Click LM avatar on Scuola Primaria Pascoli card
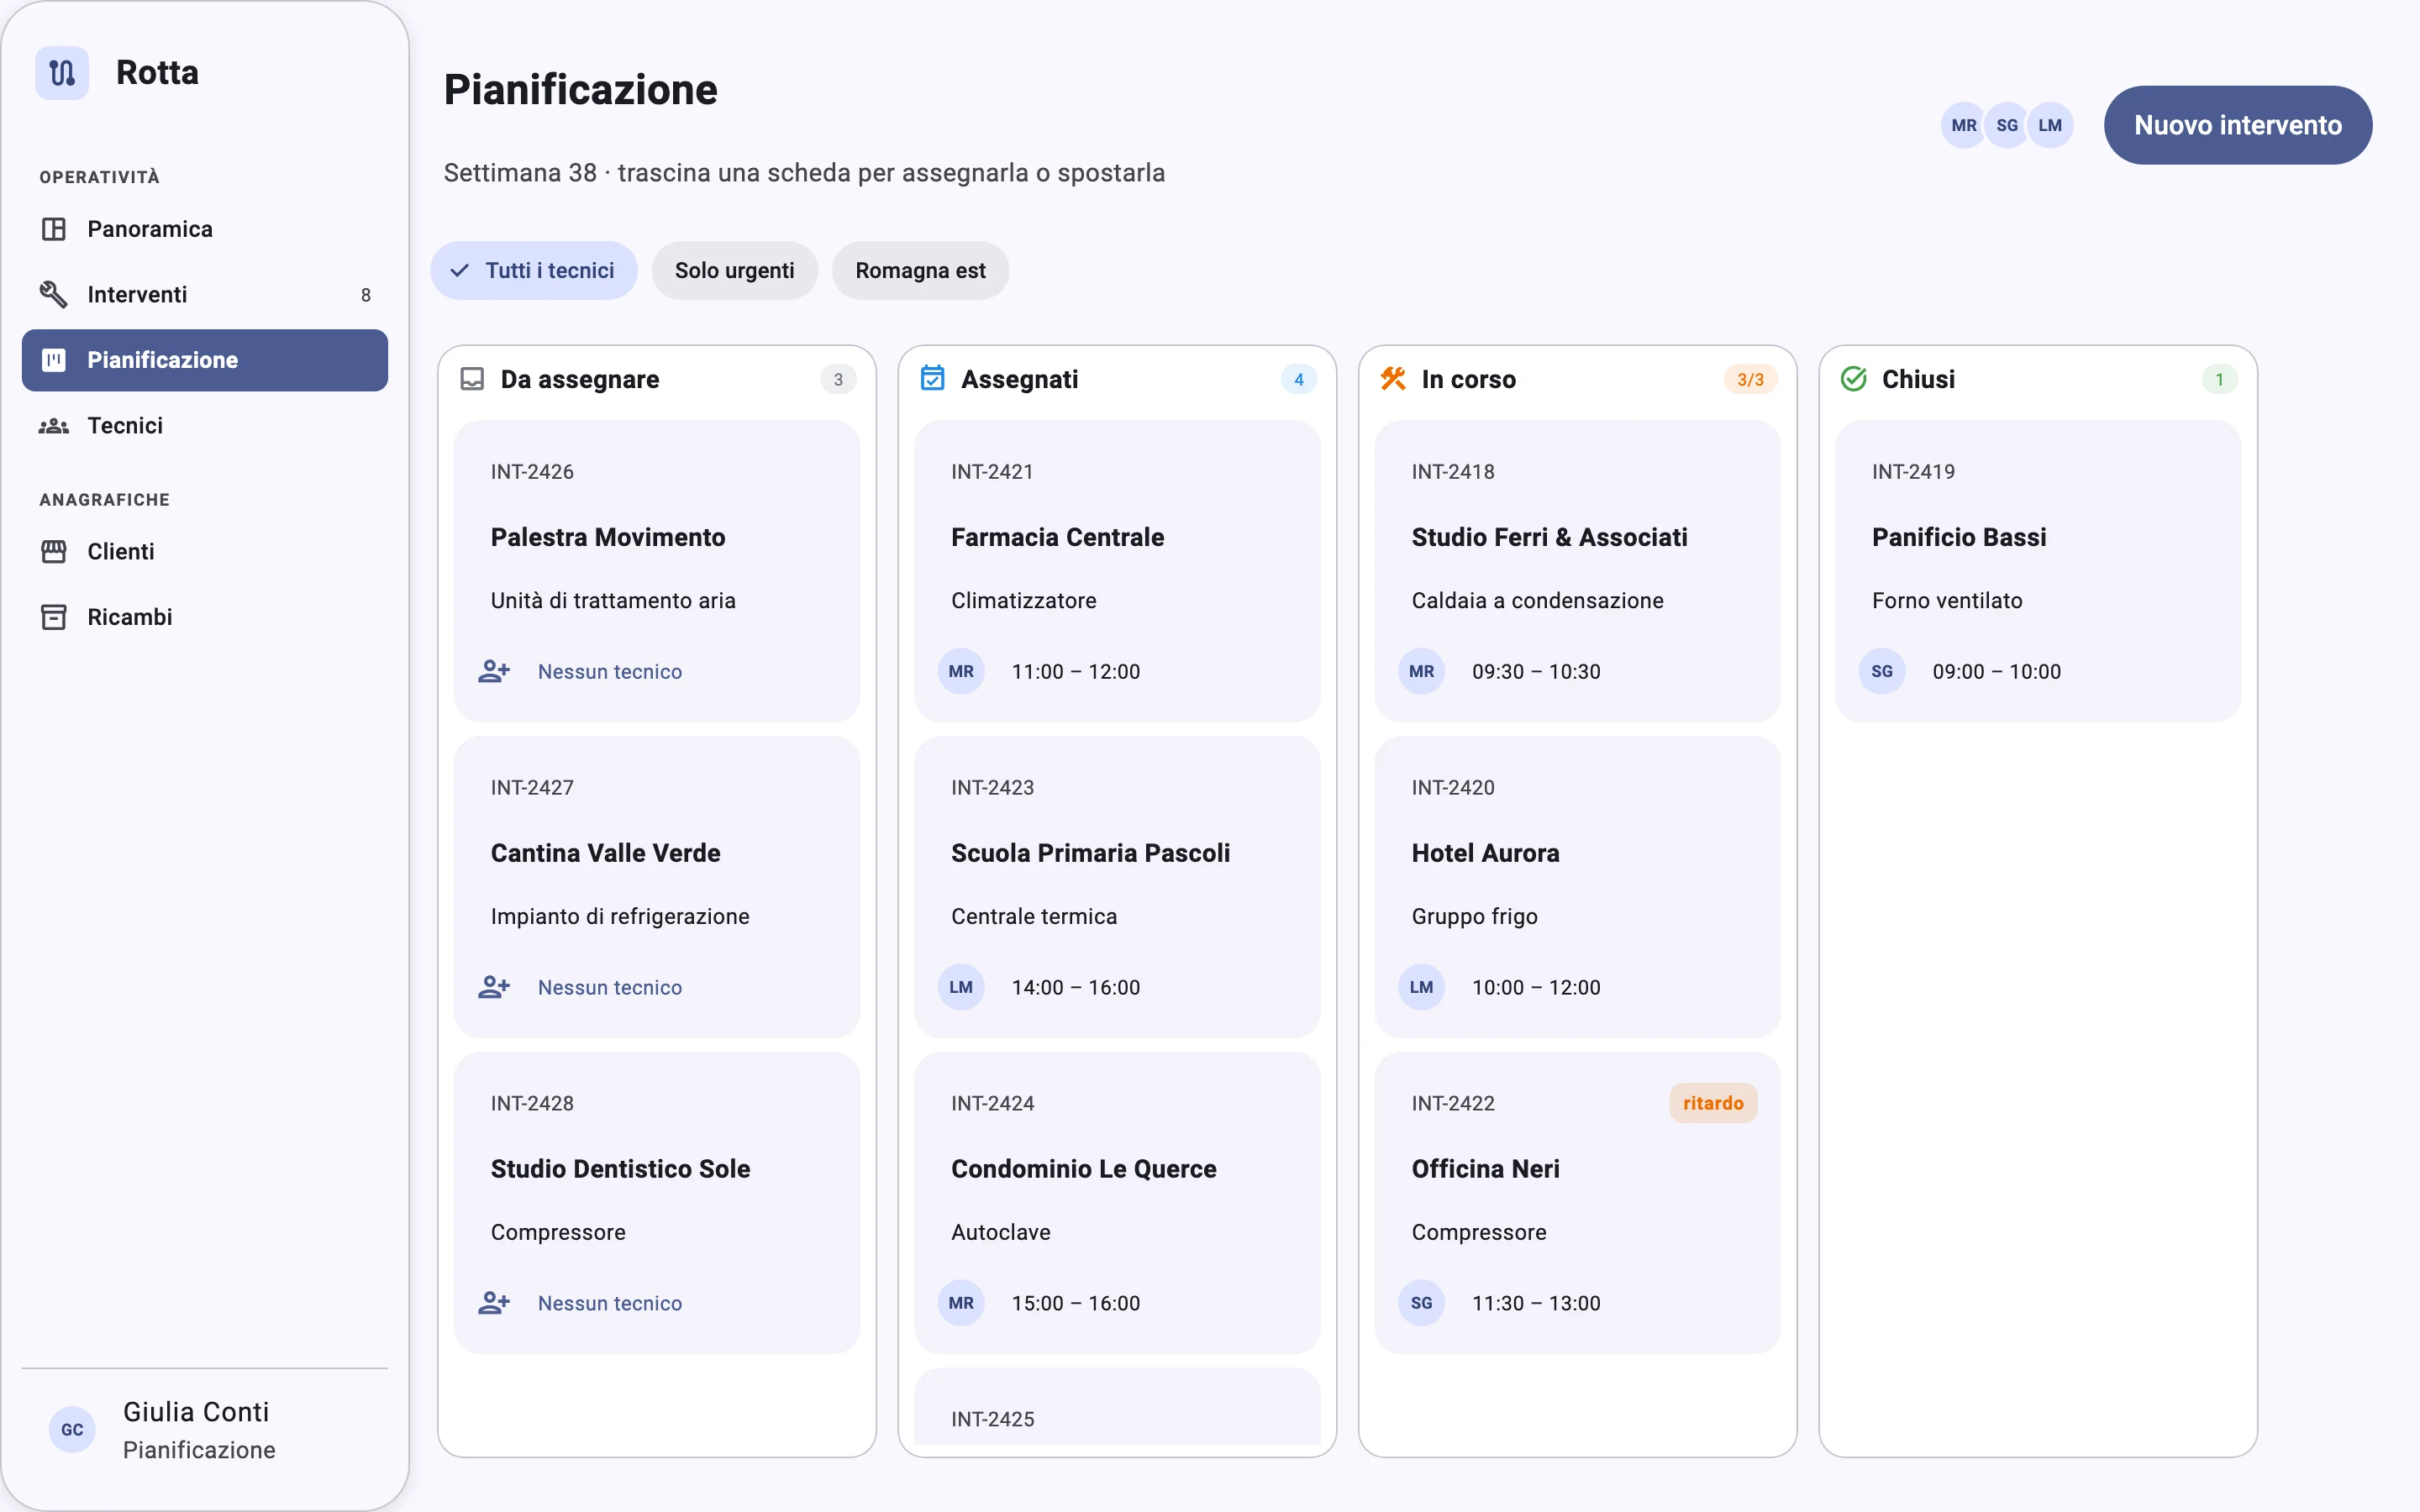The image size is (2420, 1512). pyautogui.click(x=961, y=988)
